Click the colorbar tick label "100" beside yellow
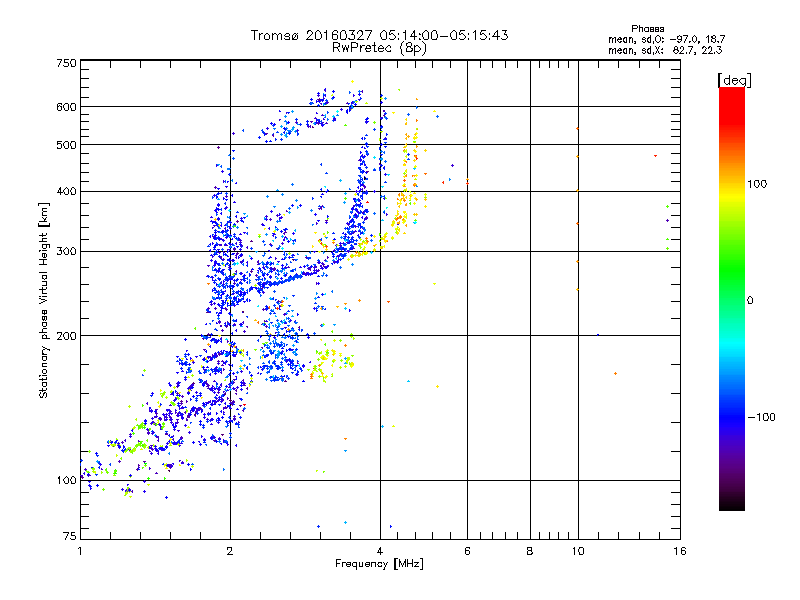Image resolution: width=800 pixels, height=600 pixels. (x=757, y=184)
